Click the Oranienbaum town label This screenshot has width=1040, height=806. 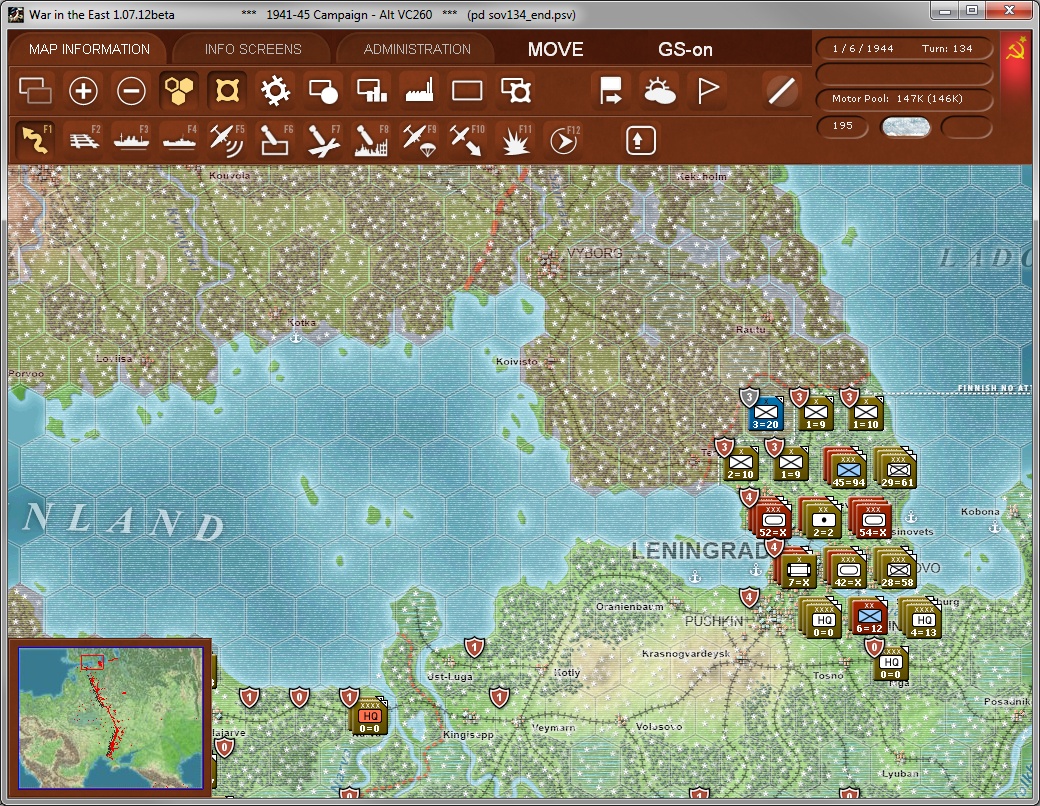click(x=629, y=606)
